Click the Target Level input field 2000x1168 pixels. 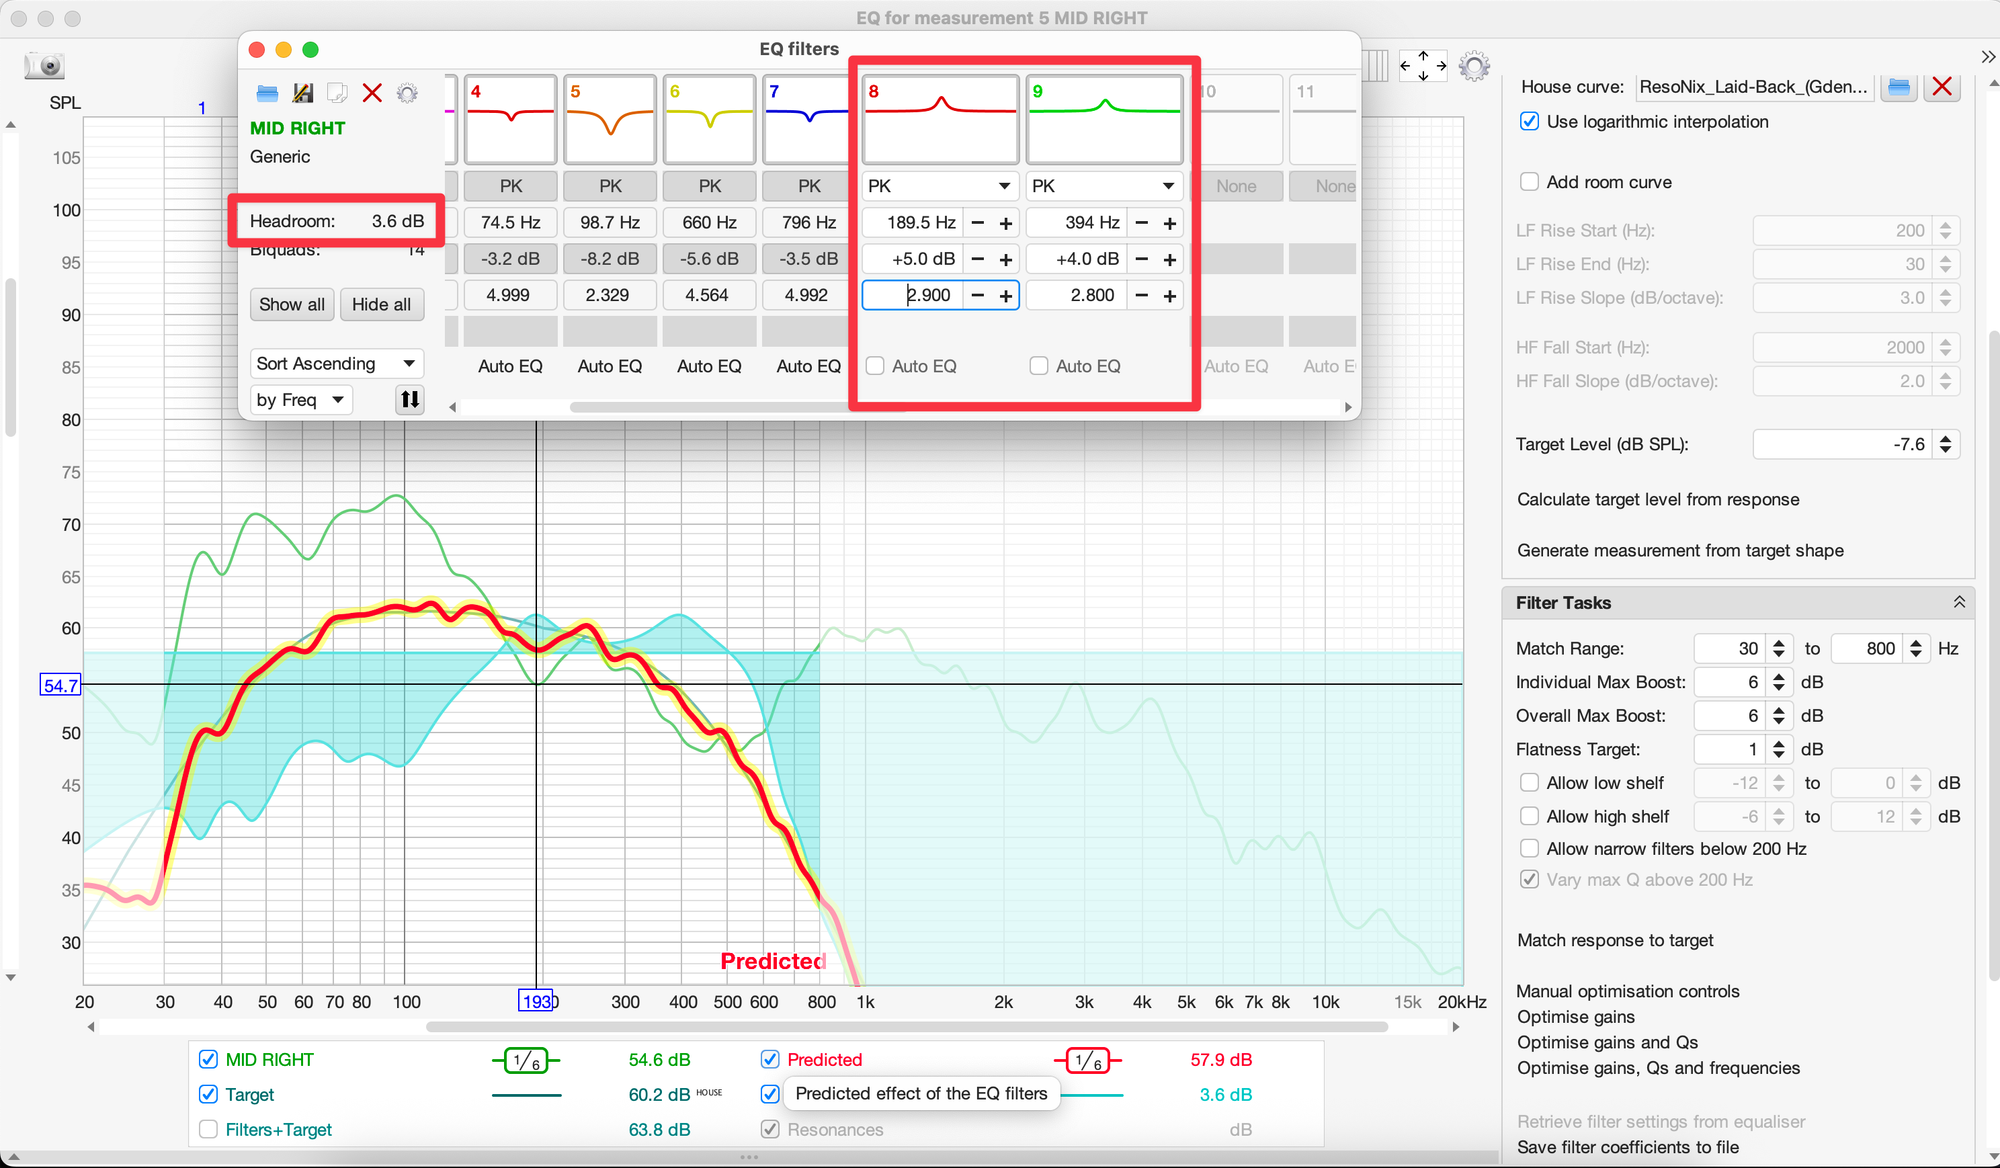click(1842, 444)
